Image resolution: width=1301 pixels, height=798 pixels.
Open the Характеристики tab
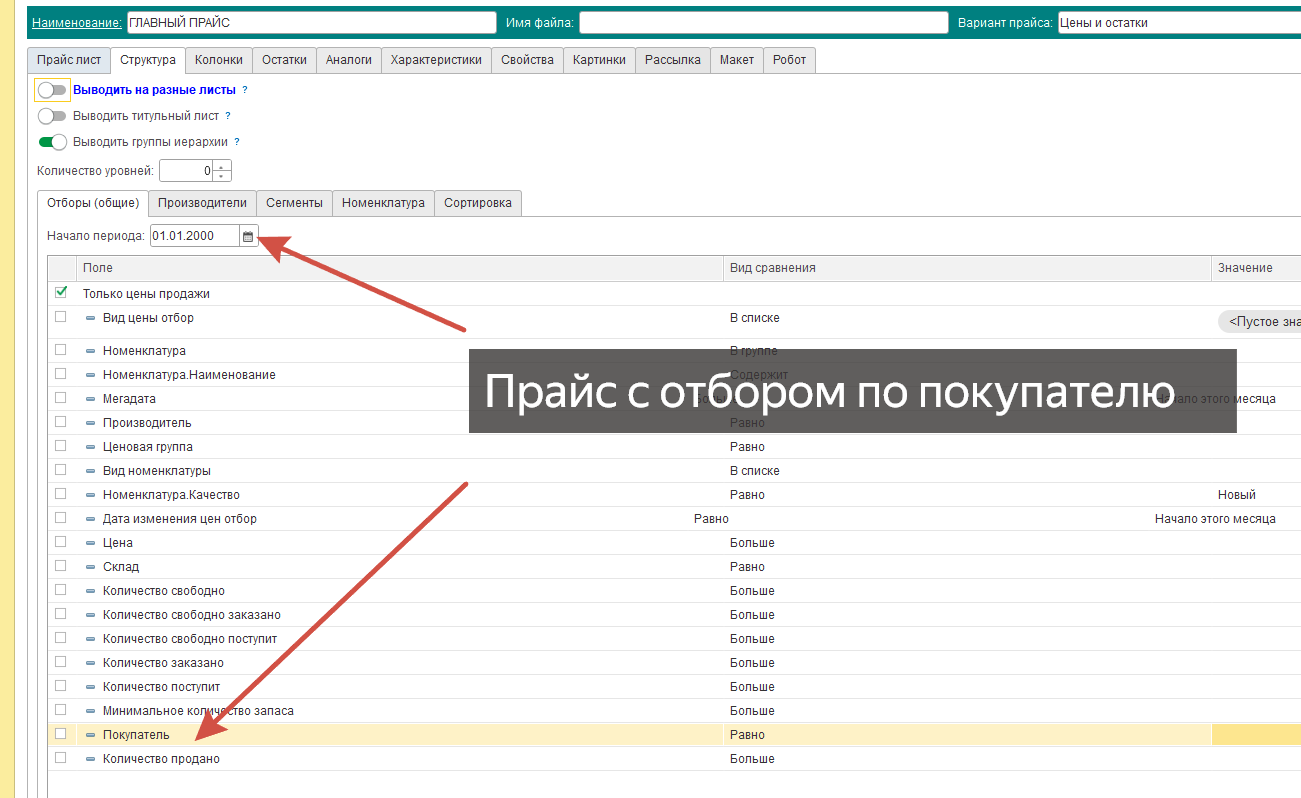point(437,60)
